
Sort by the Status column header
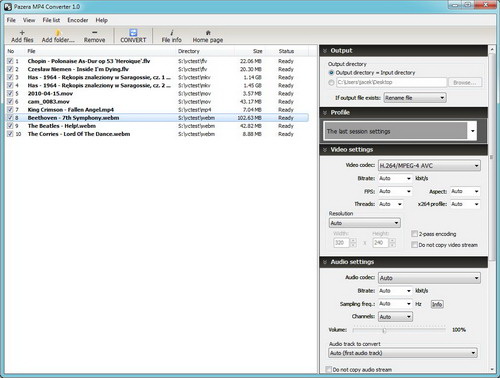click(286, 51)
